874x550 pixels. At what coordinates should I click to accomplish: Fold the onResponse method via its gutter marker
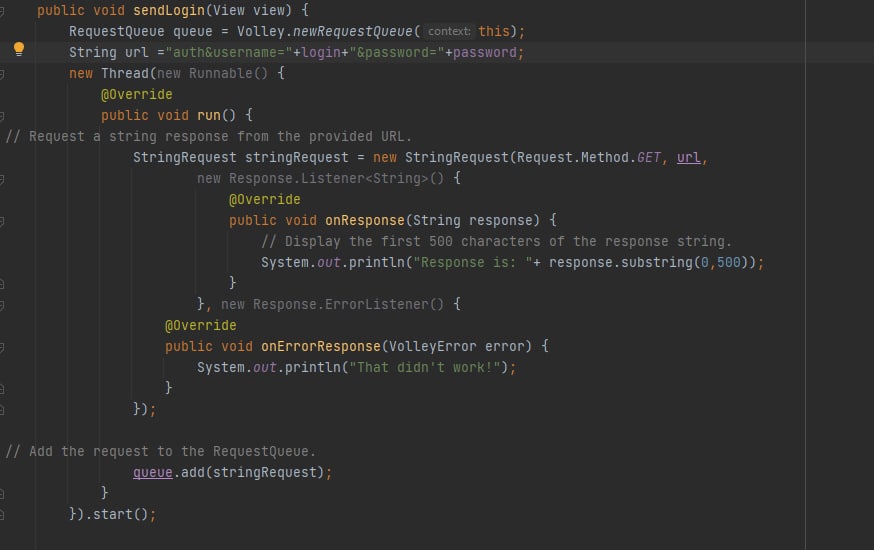pos(2,221)
